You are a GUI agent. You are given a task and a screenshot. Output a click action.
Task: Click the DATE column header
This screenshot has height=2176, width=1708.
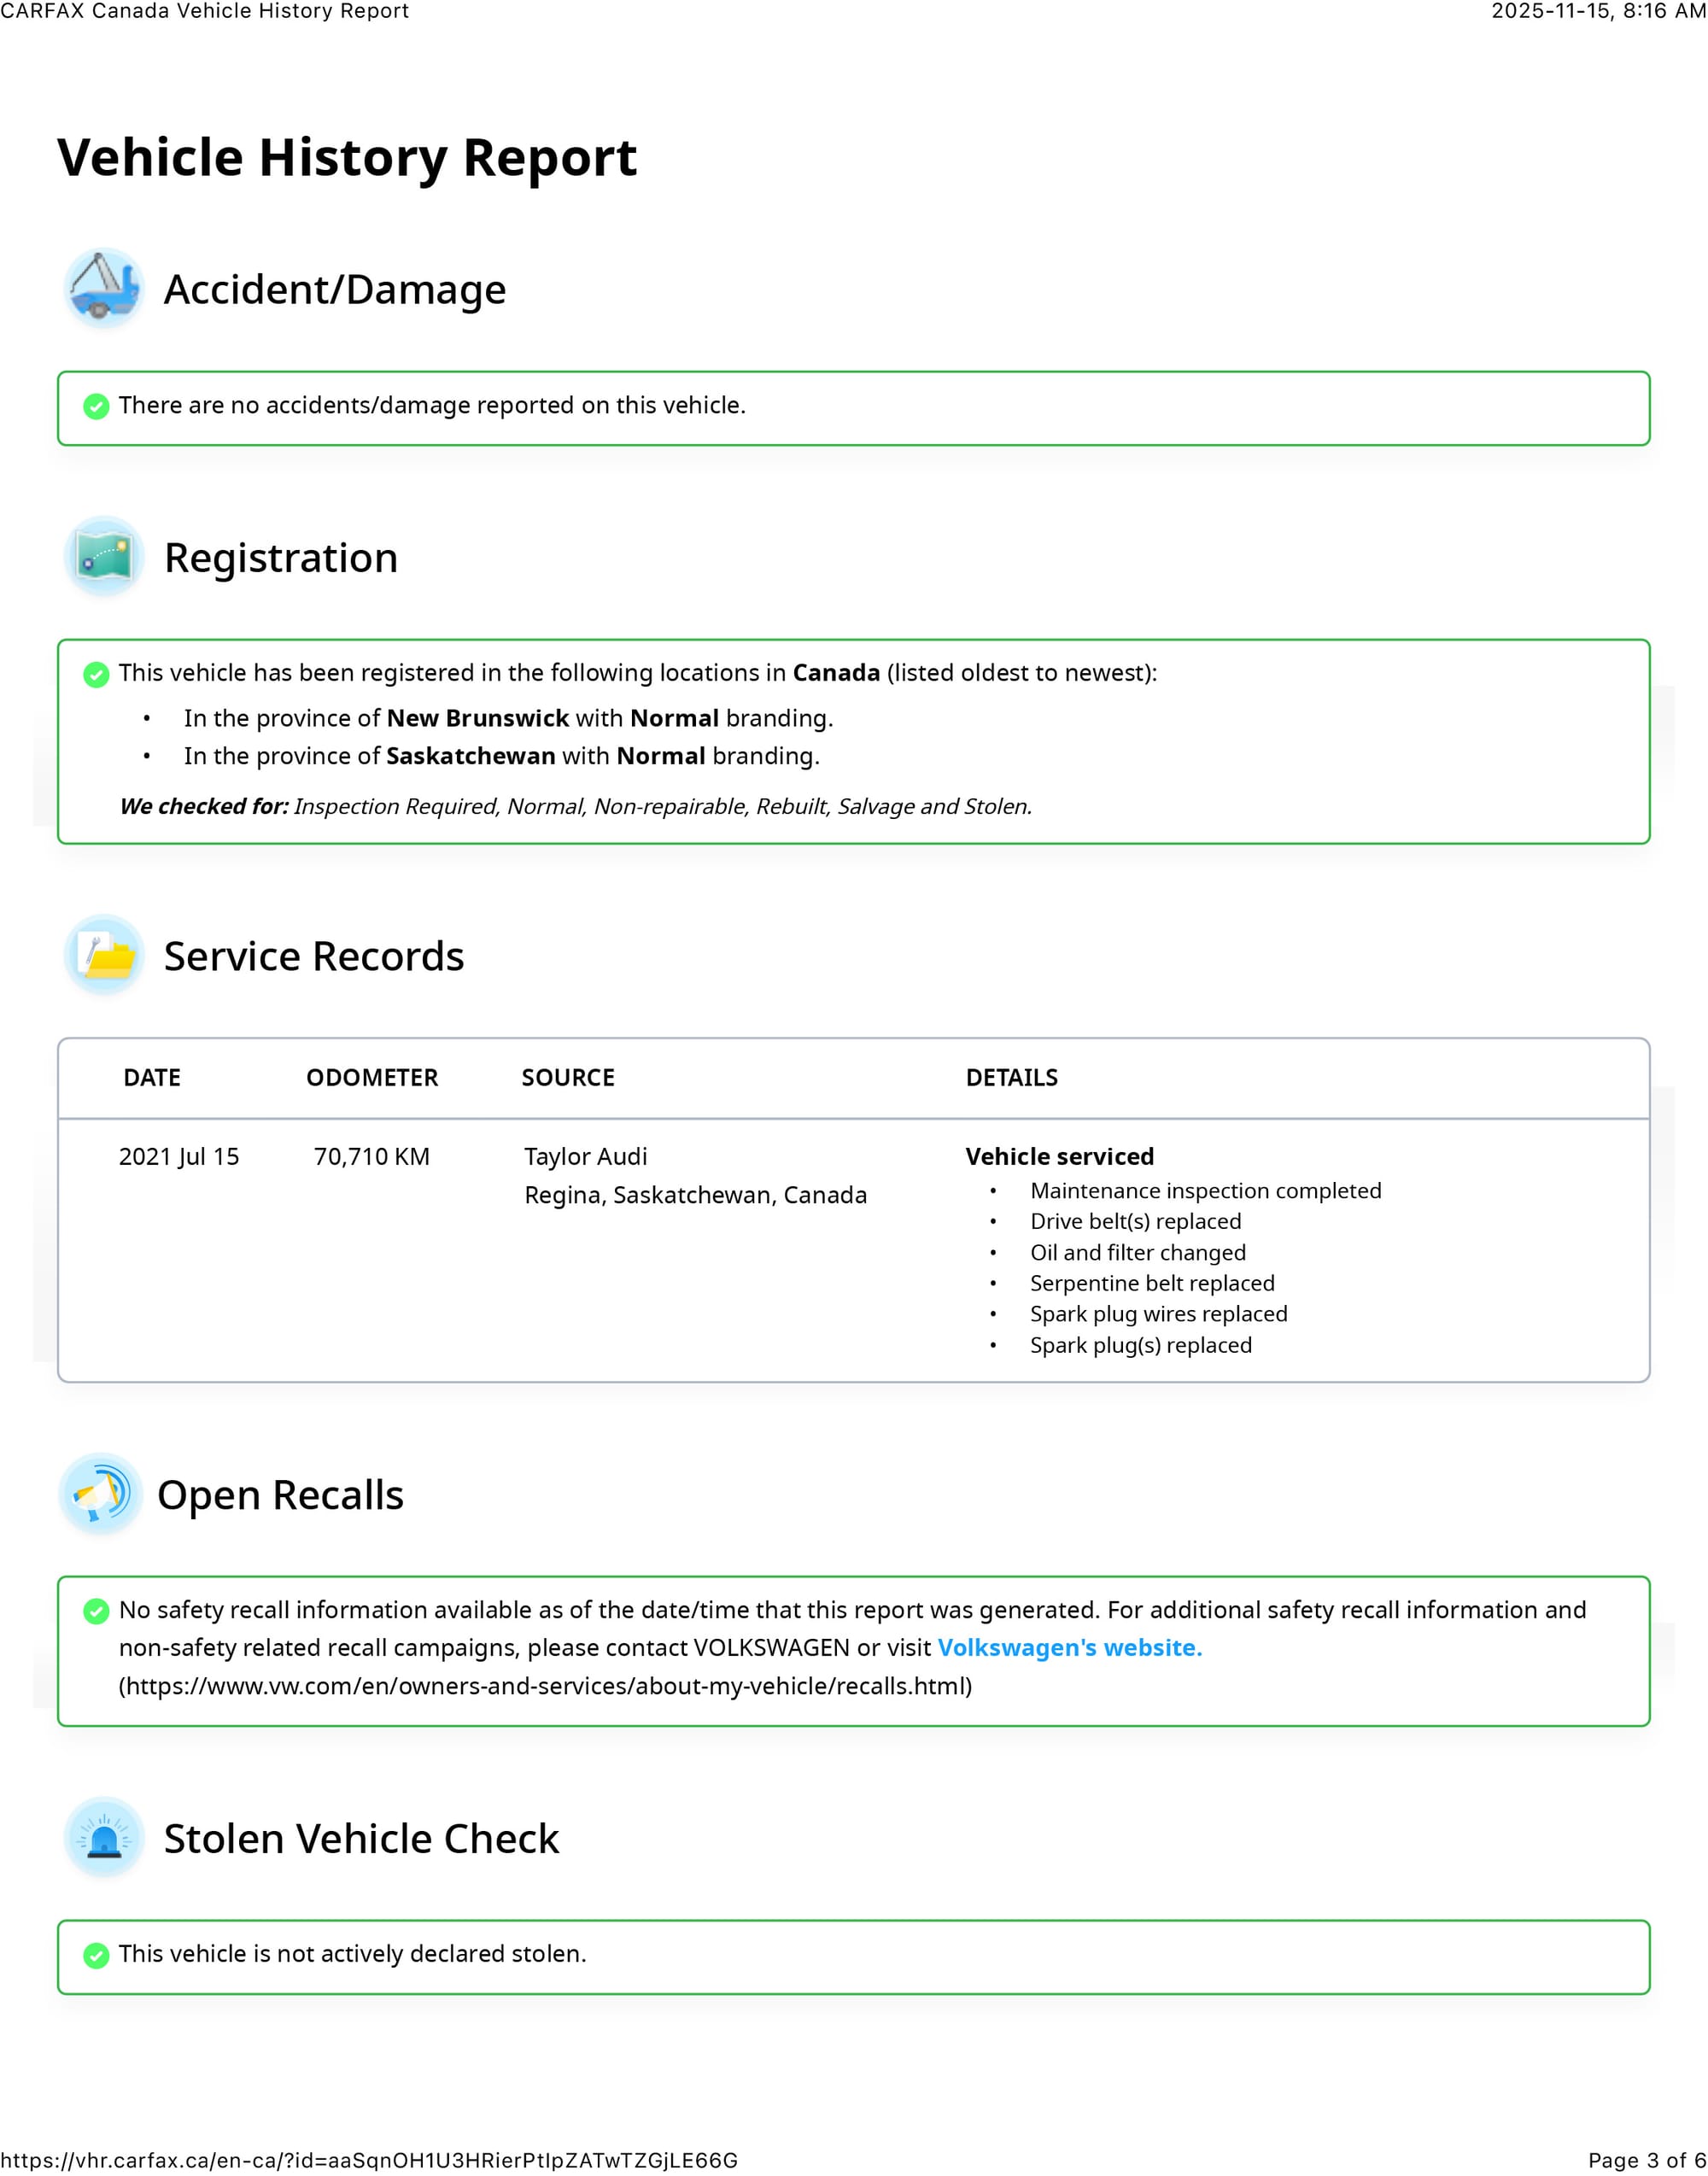(x=152, y=1077)
